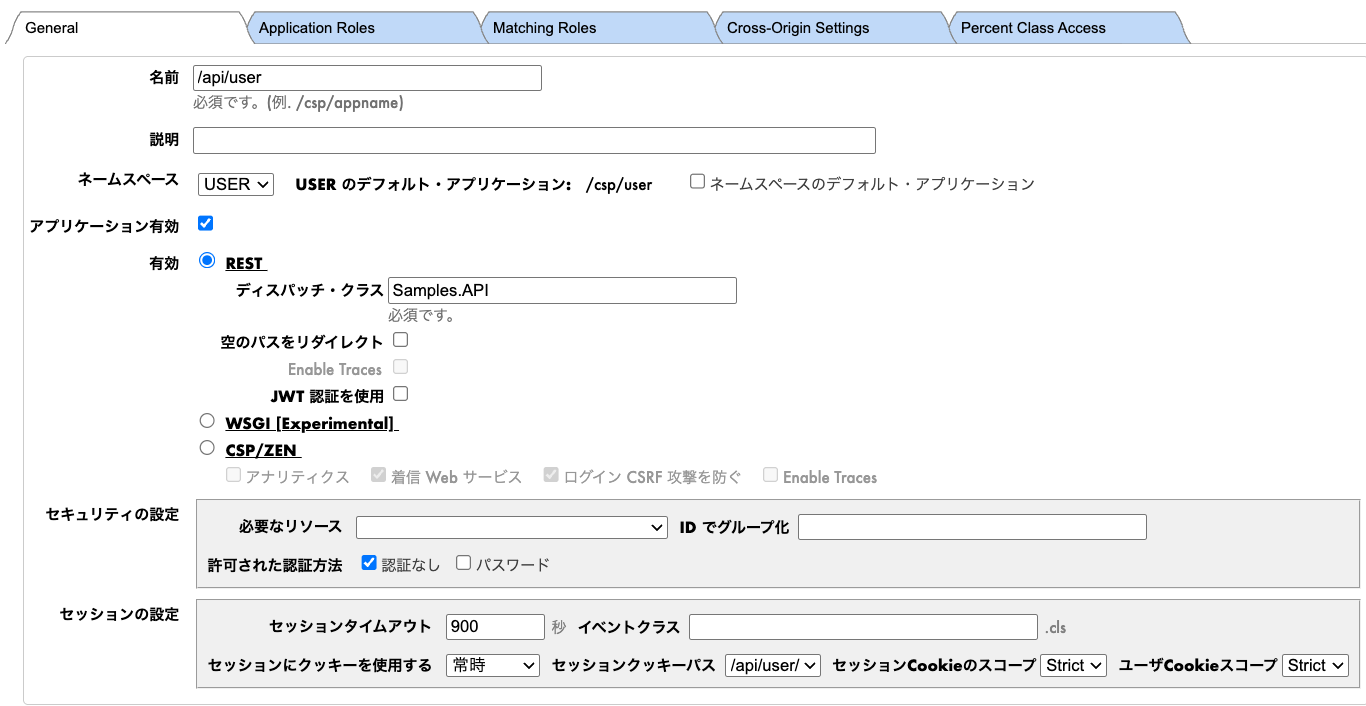Open the Matching Roles tab
Image resolution: width=1366 pixels, height=706 pixels.
[545, 28]
